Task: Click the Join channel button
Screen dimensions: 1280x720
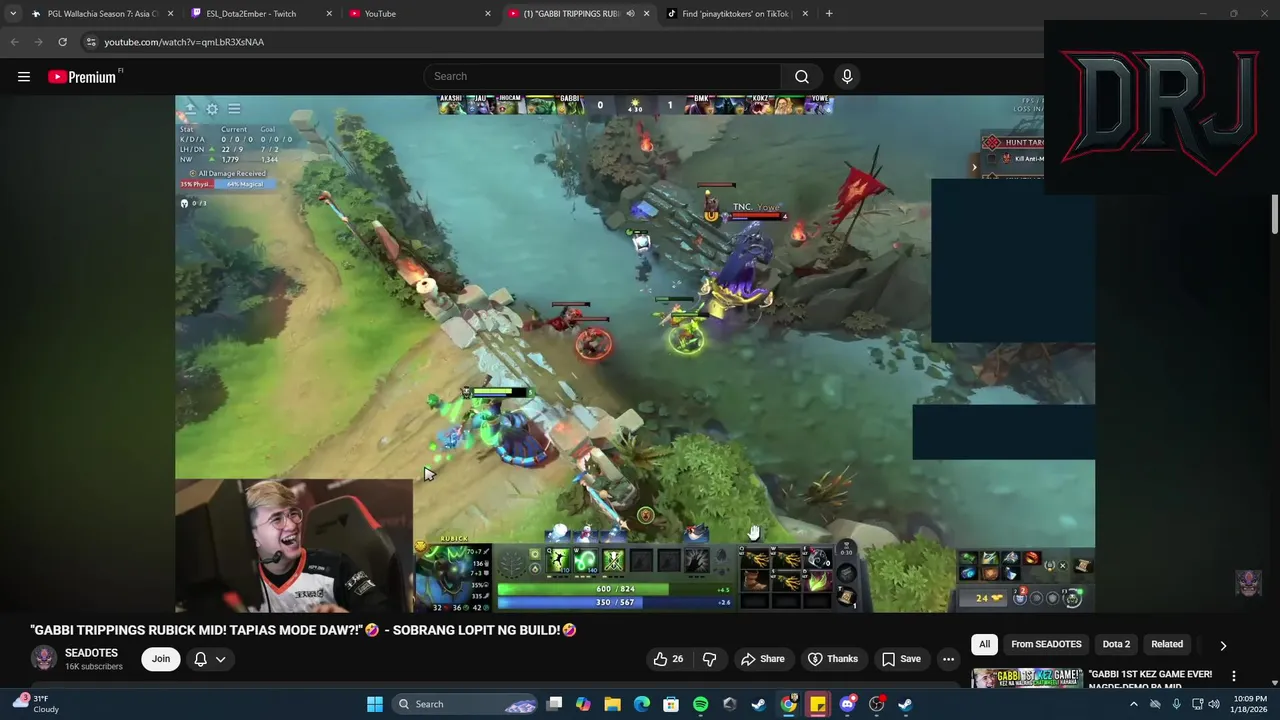Action: [161, 659]
